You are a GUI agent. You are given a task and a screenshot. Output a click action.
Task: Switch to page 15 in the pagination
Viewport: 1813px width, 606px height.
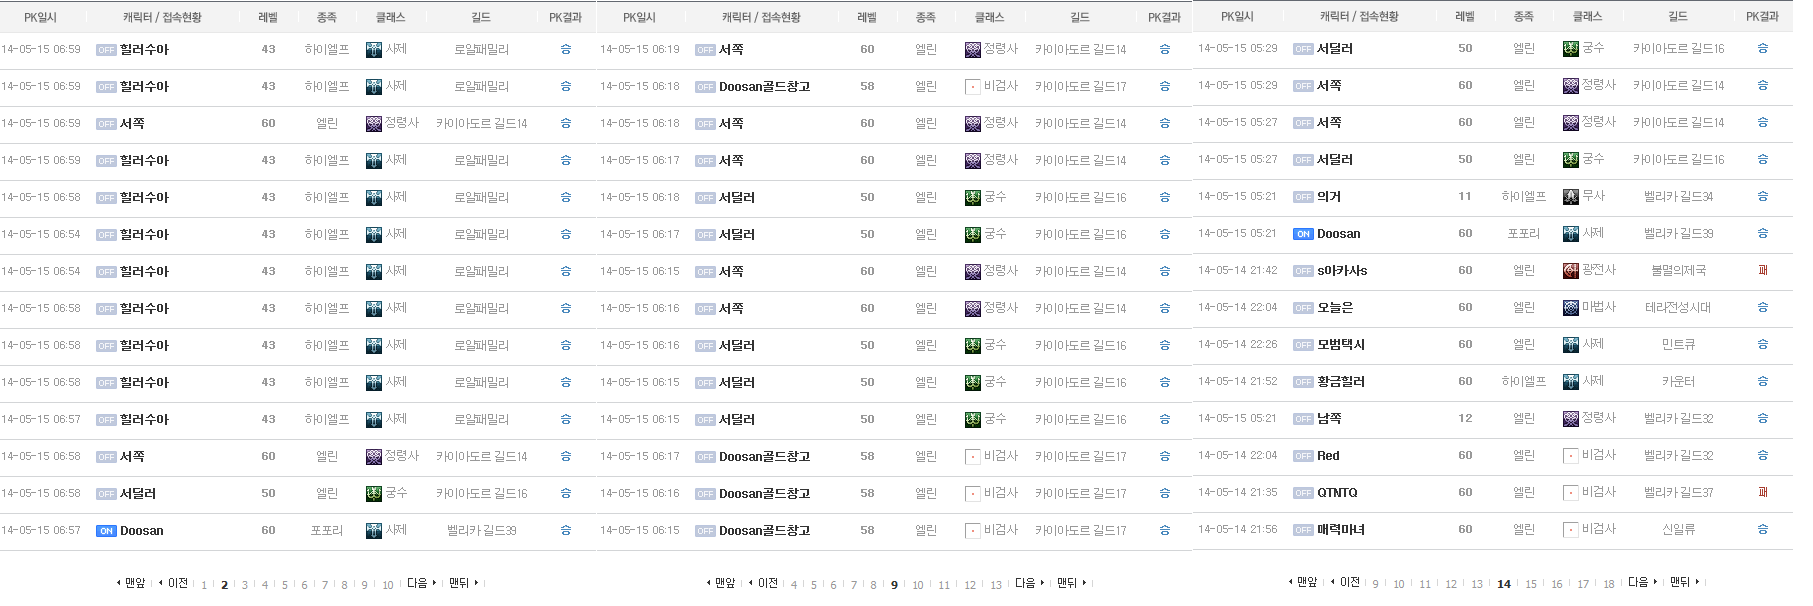click(x=1530, y=584)
